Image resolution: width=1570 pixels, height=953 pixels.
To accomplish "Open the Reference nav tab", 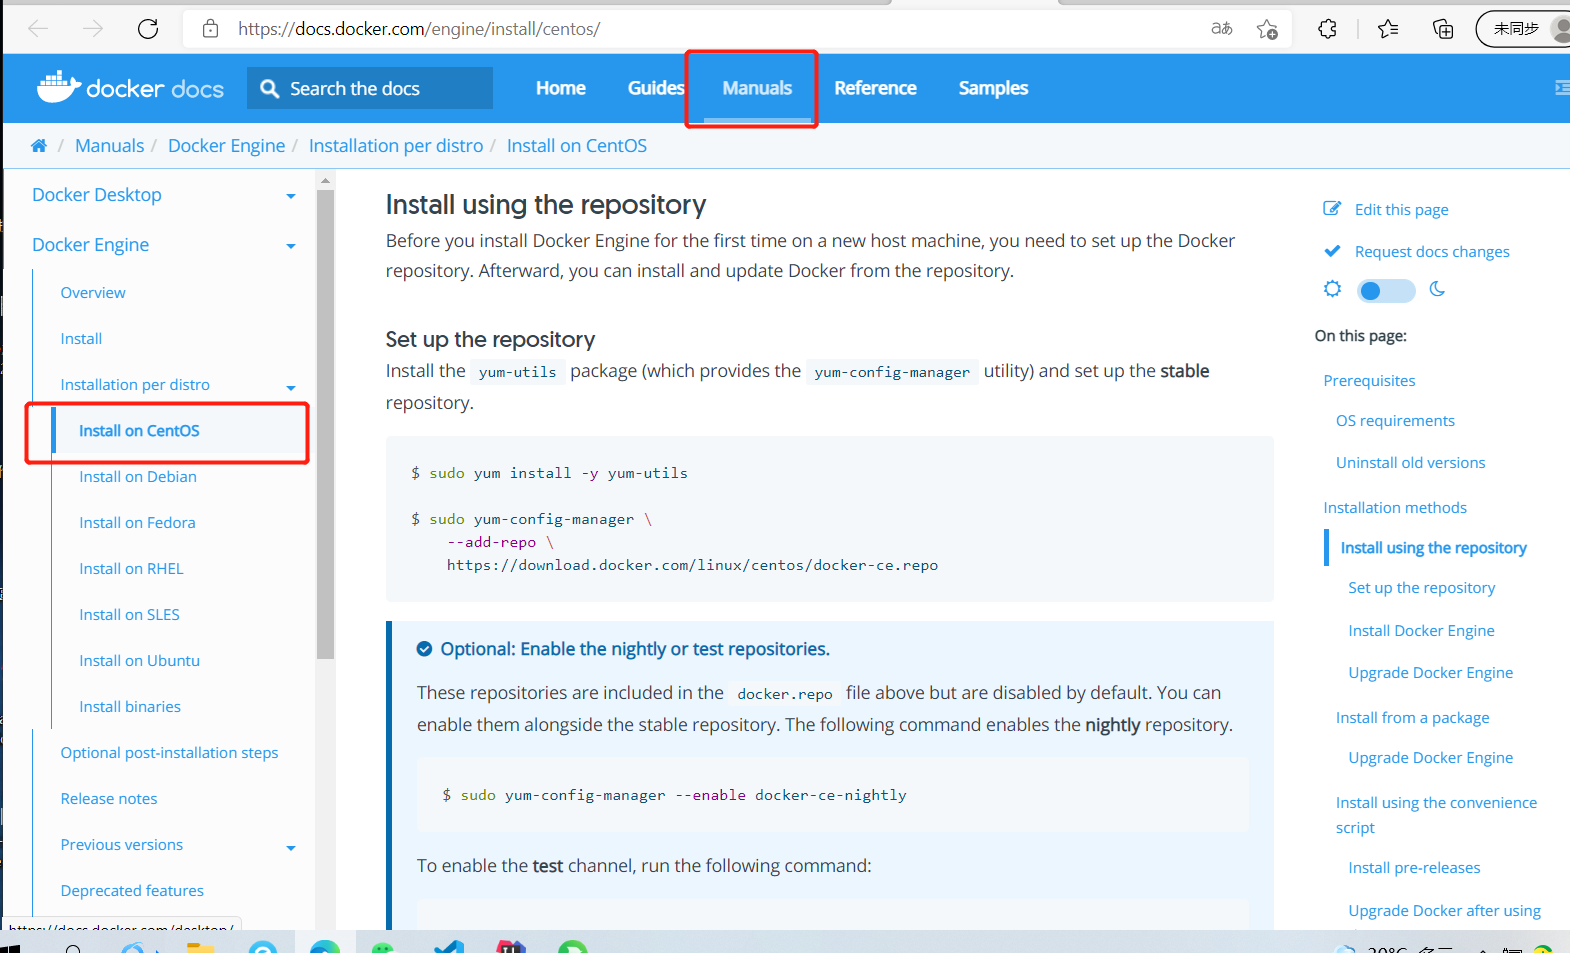I will coord(875,88).
